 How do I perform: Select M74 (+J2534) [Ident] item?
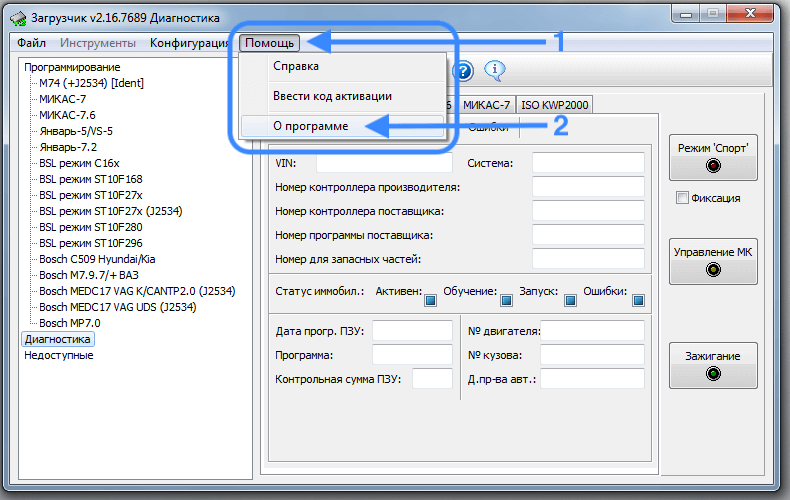(91, 83)
